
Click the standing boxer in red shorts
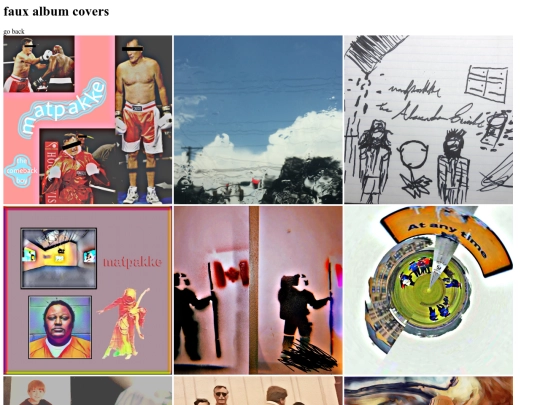click(142, 121)
